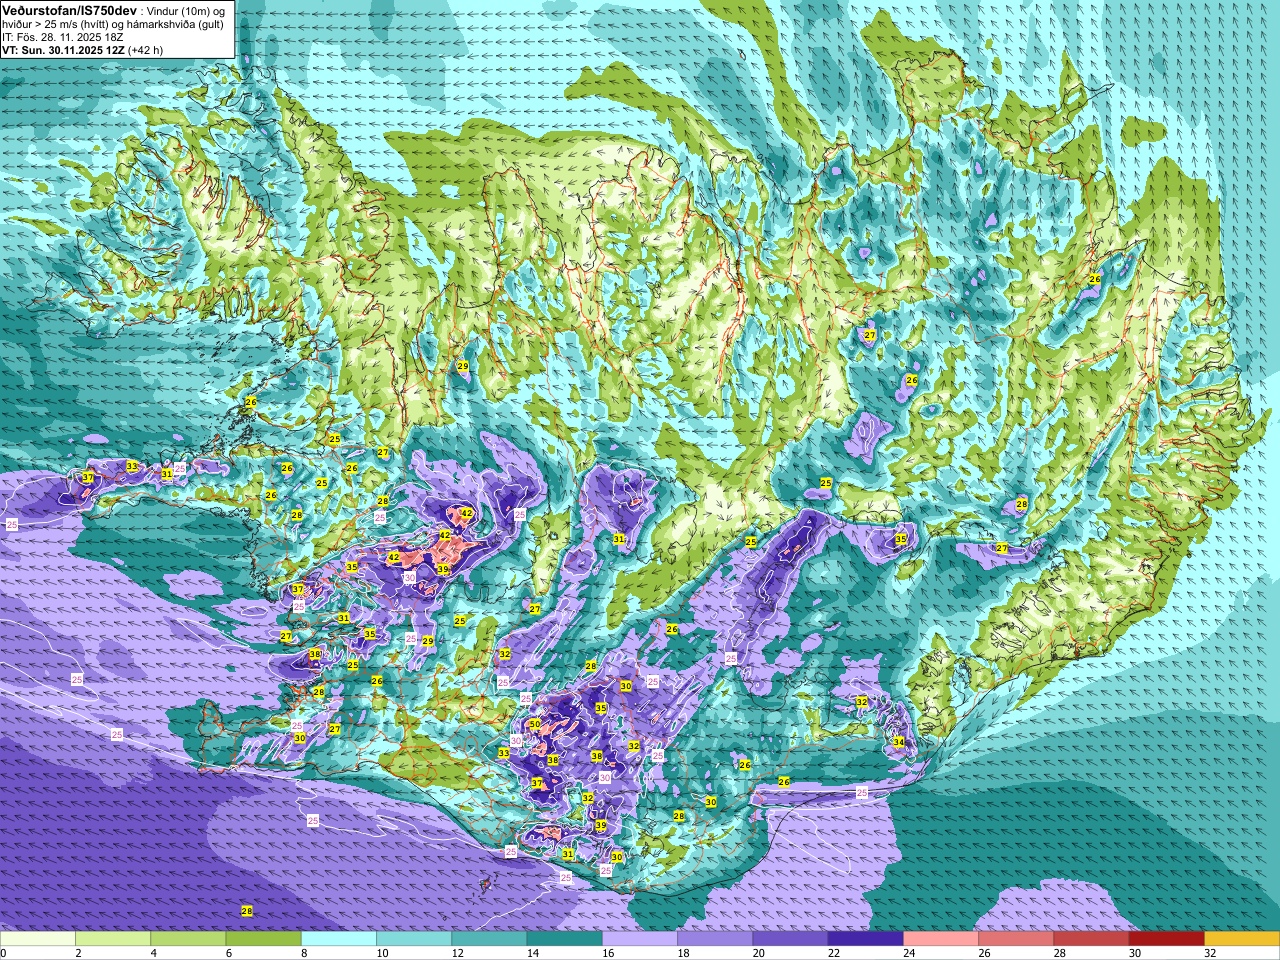
Task: Pick the medium green 4–6 m/s legend swatch
Action: coord(188,939)
